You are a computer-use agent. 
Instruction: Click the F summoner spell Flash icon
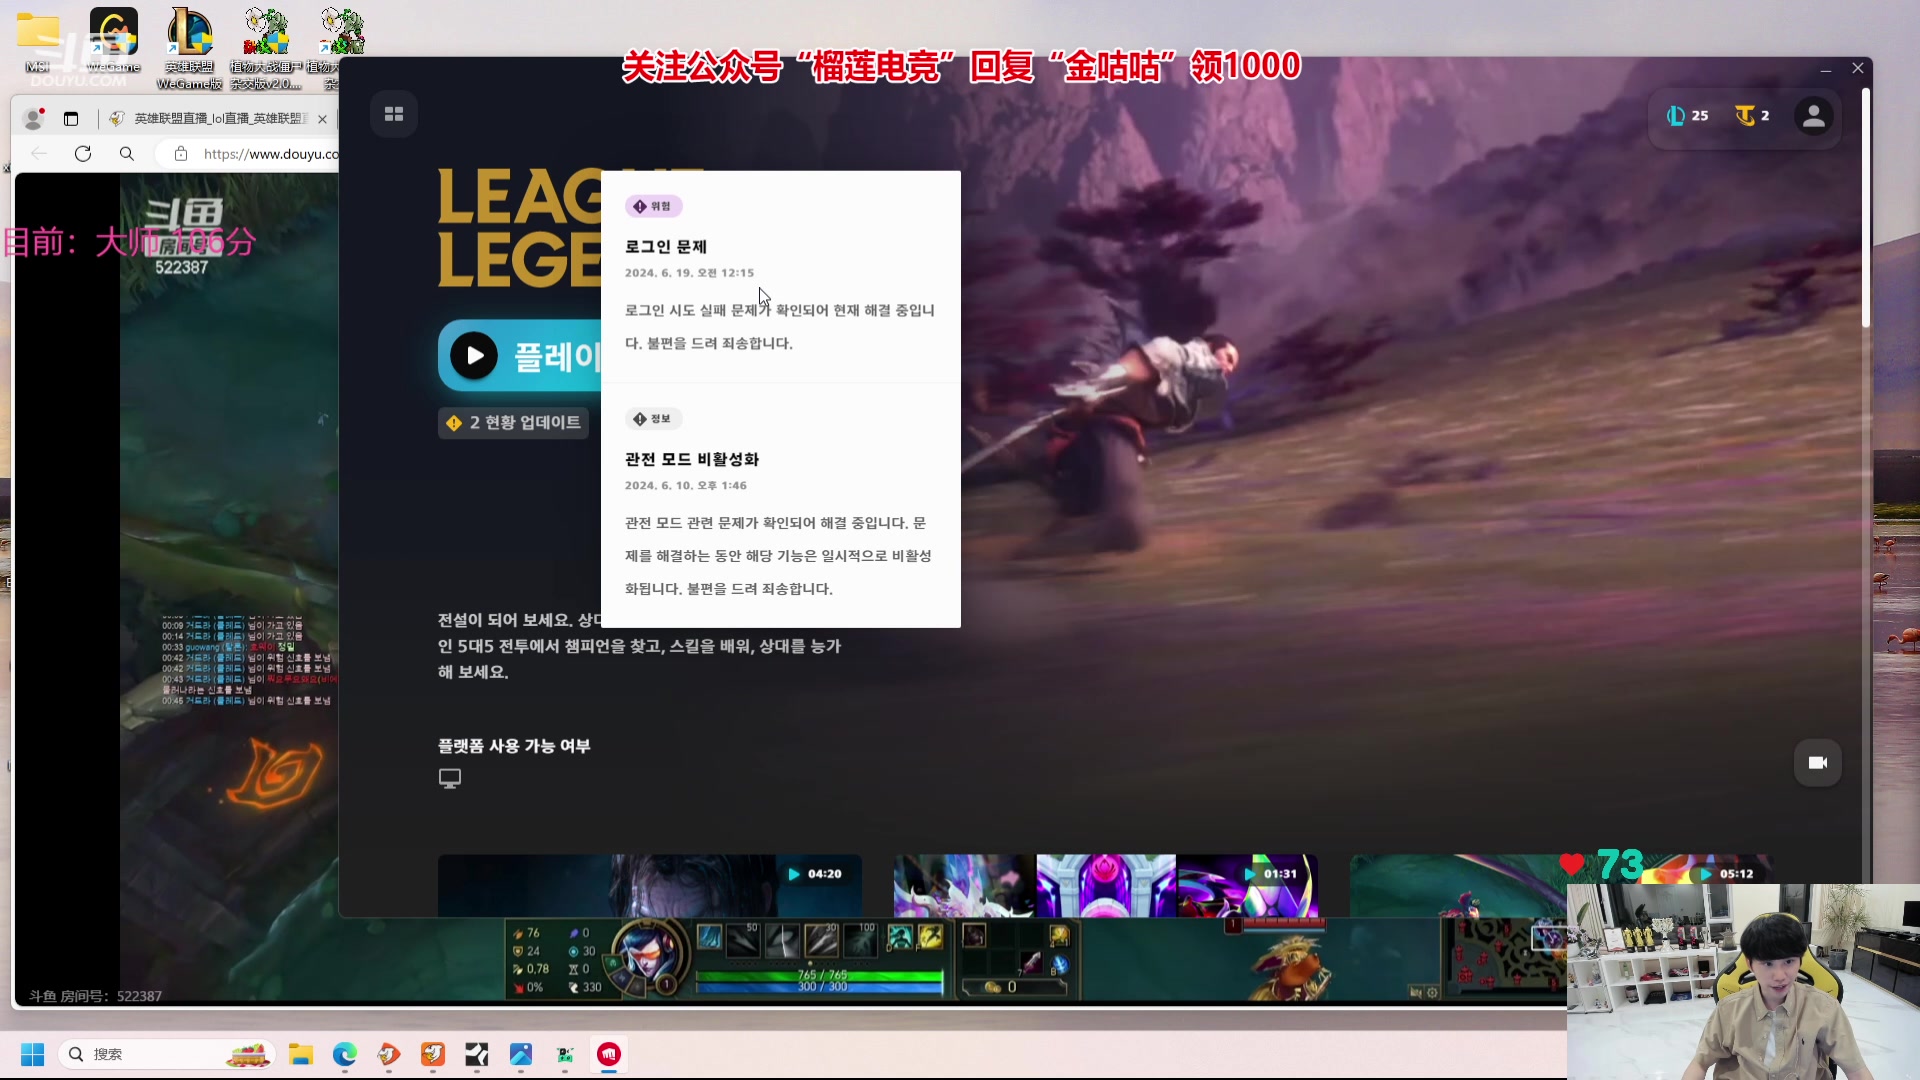pyautogui.click(x=931, y=937)
